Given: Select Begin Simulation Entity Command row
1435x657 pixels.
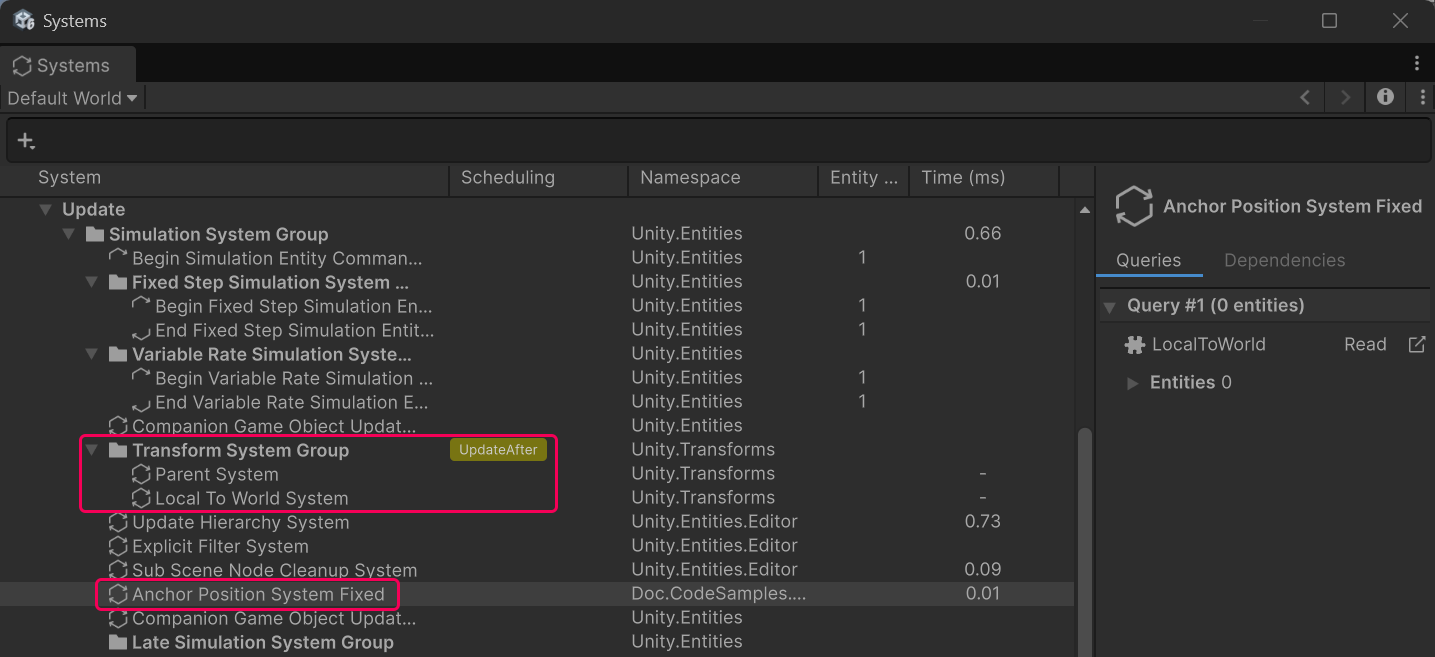Looking at the screenshot, I should coord(537,258).
